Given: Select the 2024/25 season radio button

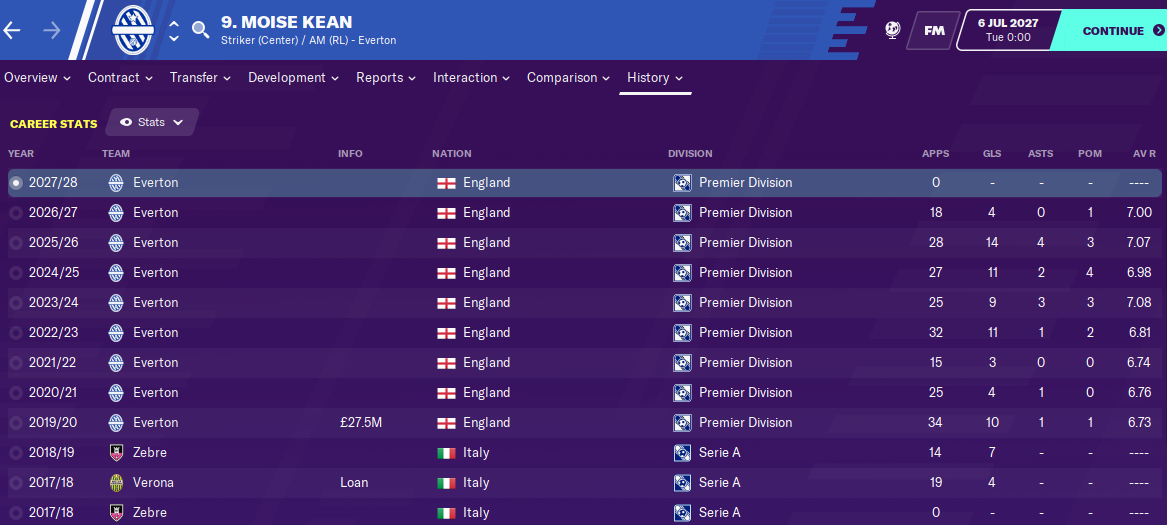Looking at the screenshot, I should coord(15,272).
